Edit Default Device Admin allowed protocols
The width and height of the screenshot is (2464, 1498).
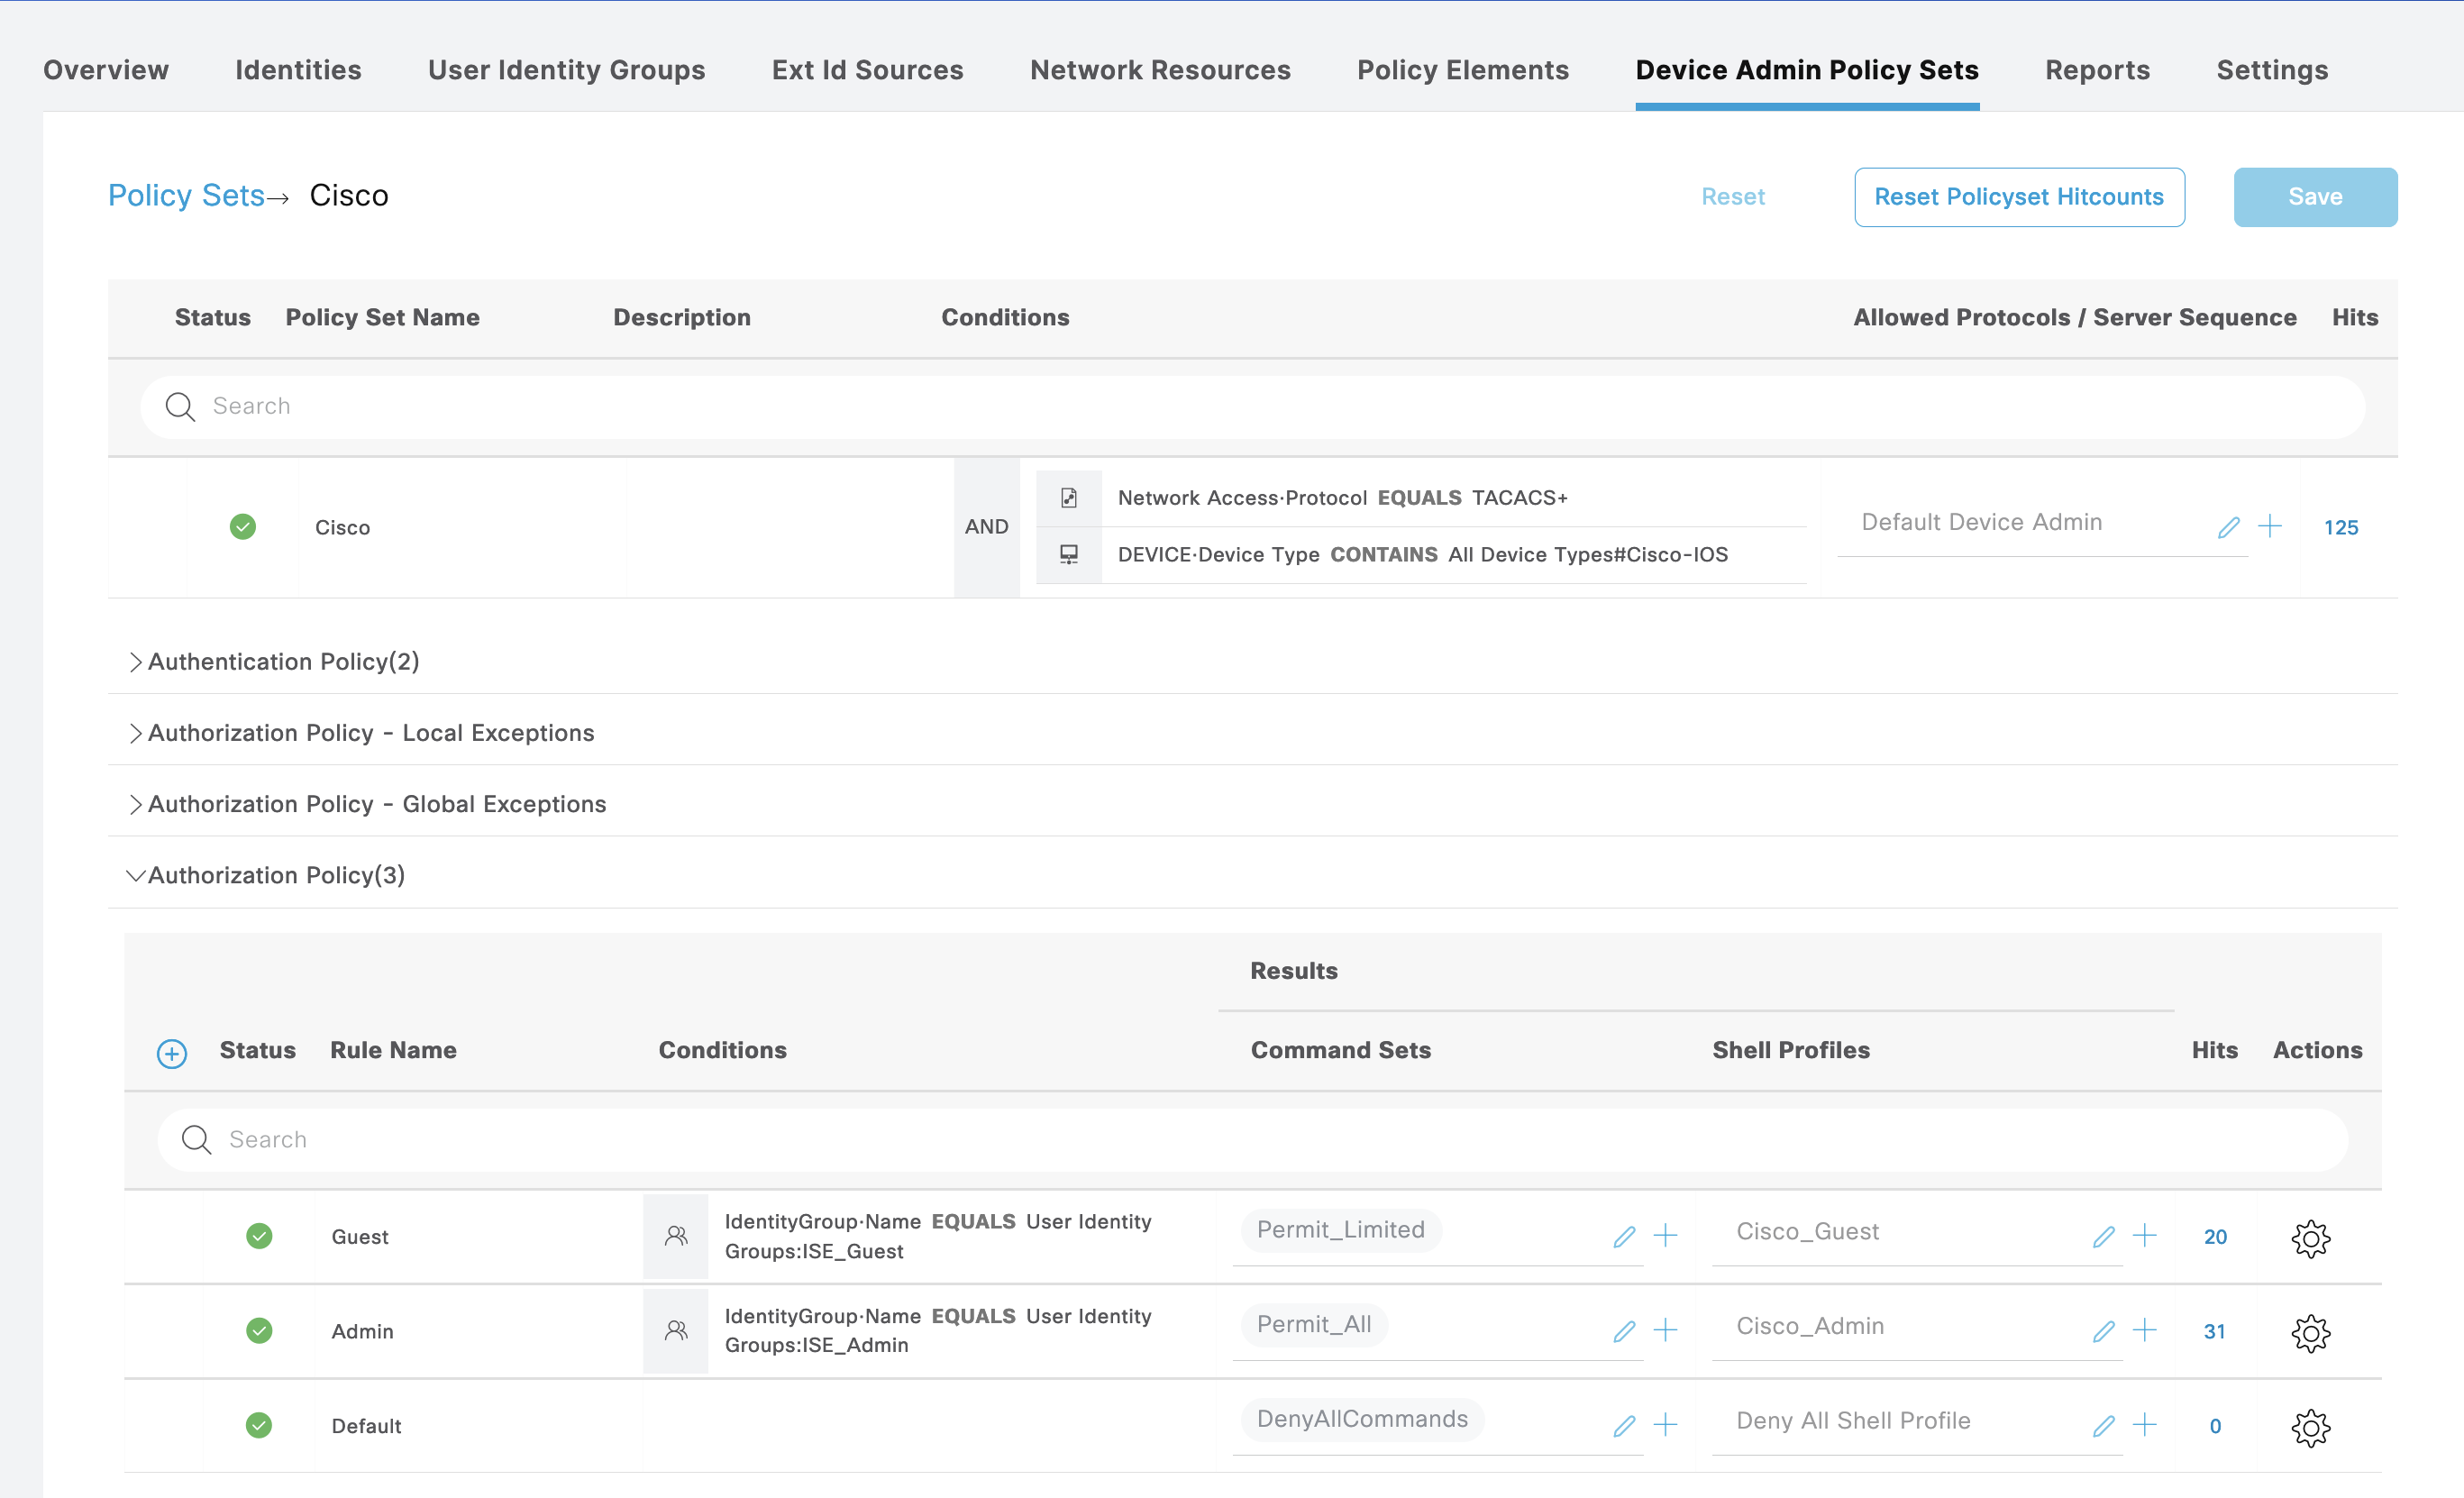(2228, 527)
